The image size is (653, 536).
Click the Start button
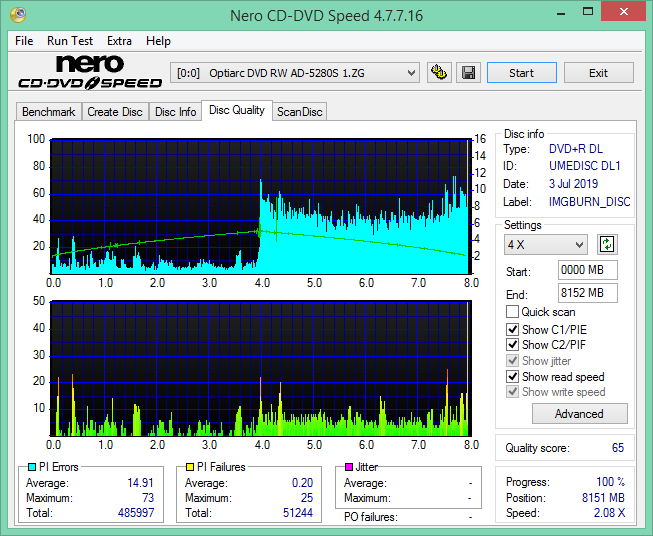coord(522,73)
